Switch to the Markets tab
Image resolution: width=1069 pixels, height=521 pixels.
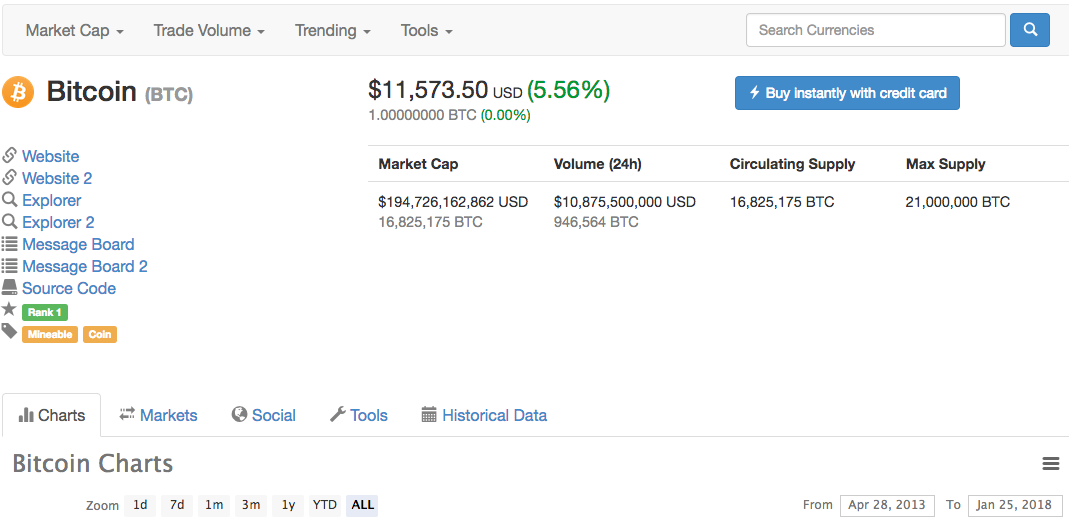coord(158,415)
